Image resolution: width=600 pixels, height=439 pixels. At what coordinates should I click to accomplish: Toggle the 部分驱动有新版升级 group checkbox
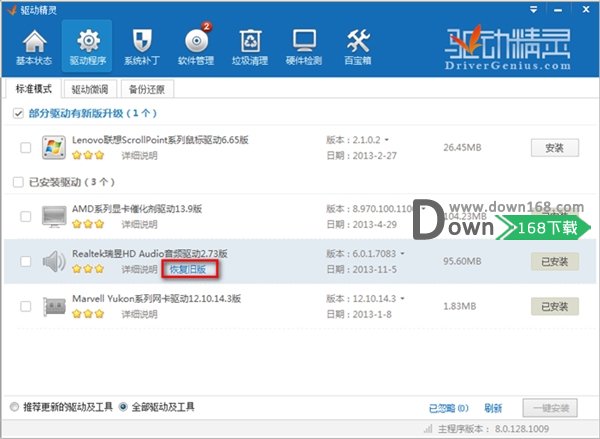pos(18,113)
